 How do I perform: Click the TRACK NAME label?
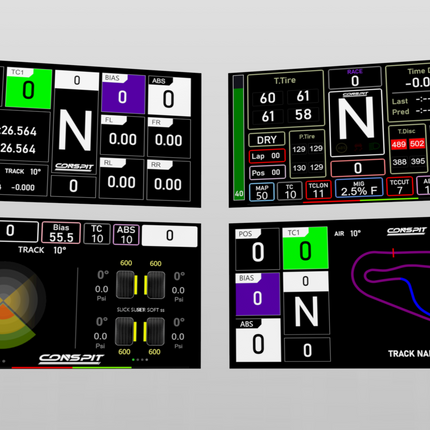click(x=409, y=354)
